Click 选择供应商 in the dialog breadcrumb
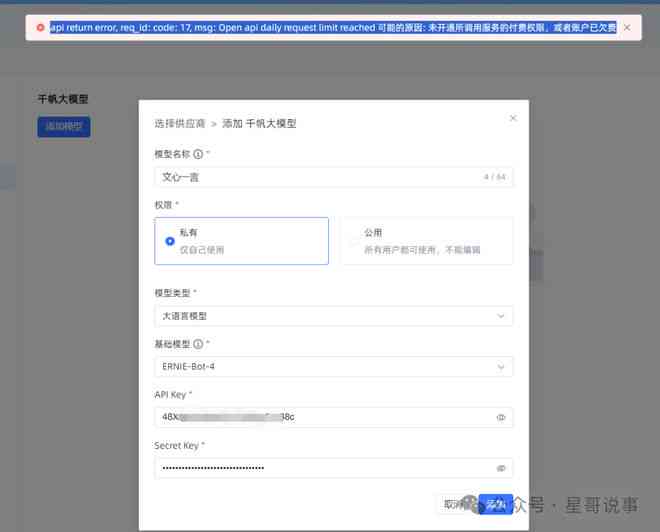Image resolution: width=660 pixels, height=532 pixels. pyautogui.click(x=180, y=123)
